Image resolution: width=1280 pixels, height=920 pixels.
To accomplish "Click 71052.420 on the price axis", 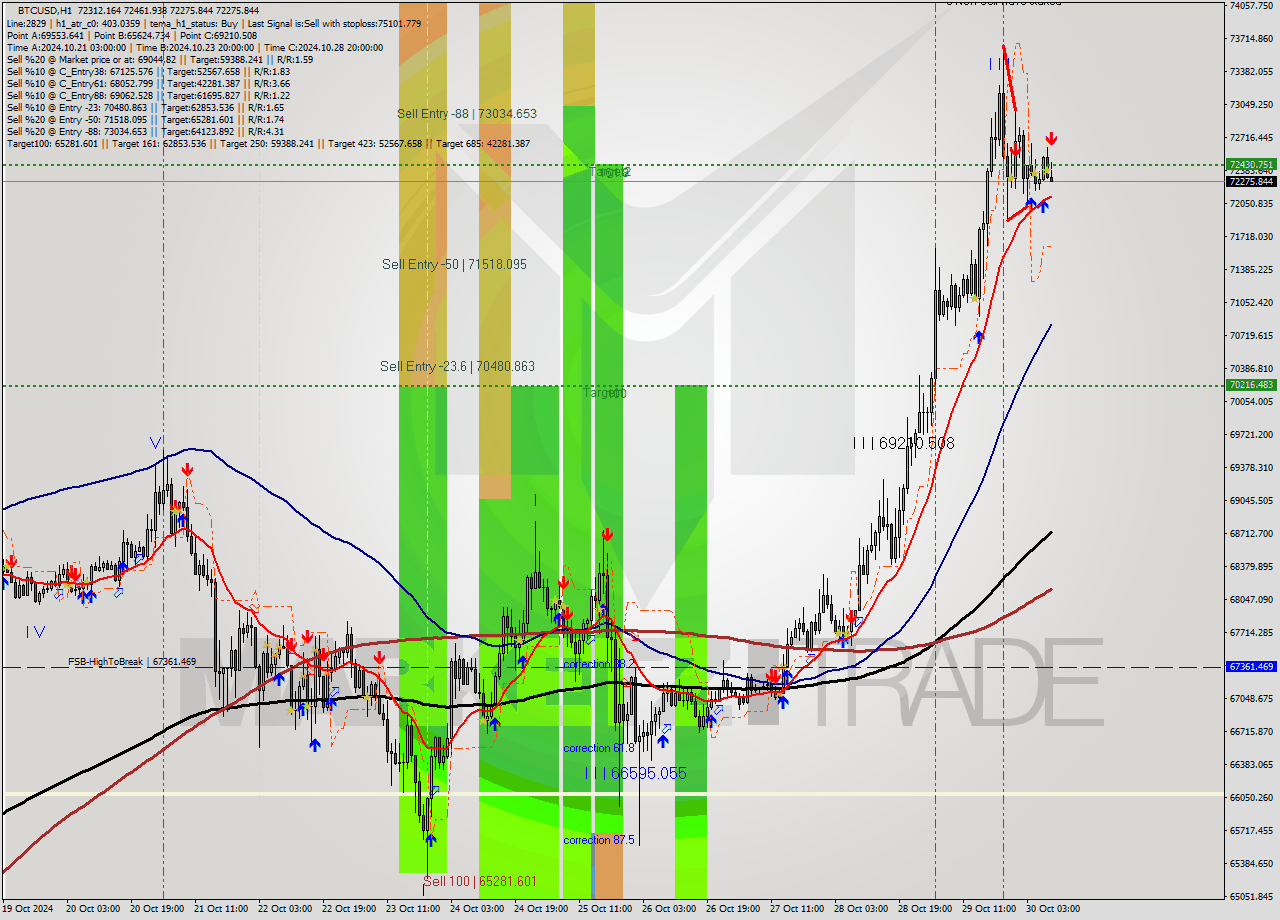I will (1251, 302).
